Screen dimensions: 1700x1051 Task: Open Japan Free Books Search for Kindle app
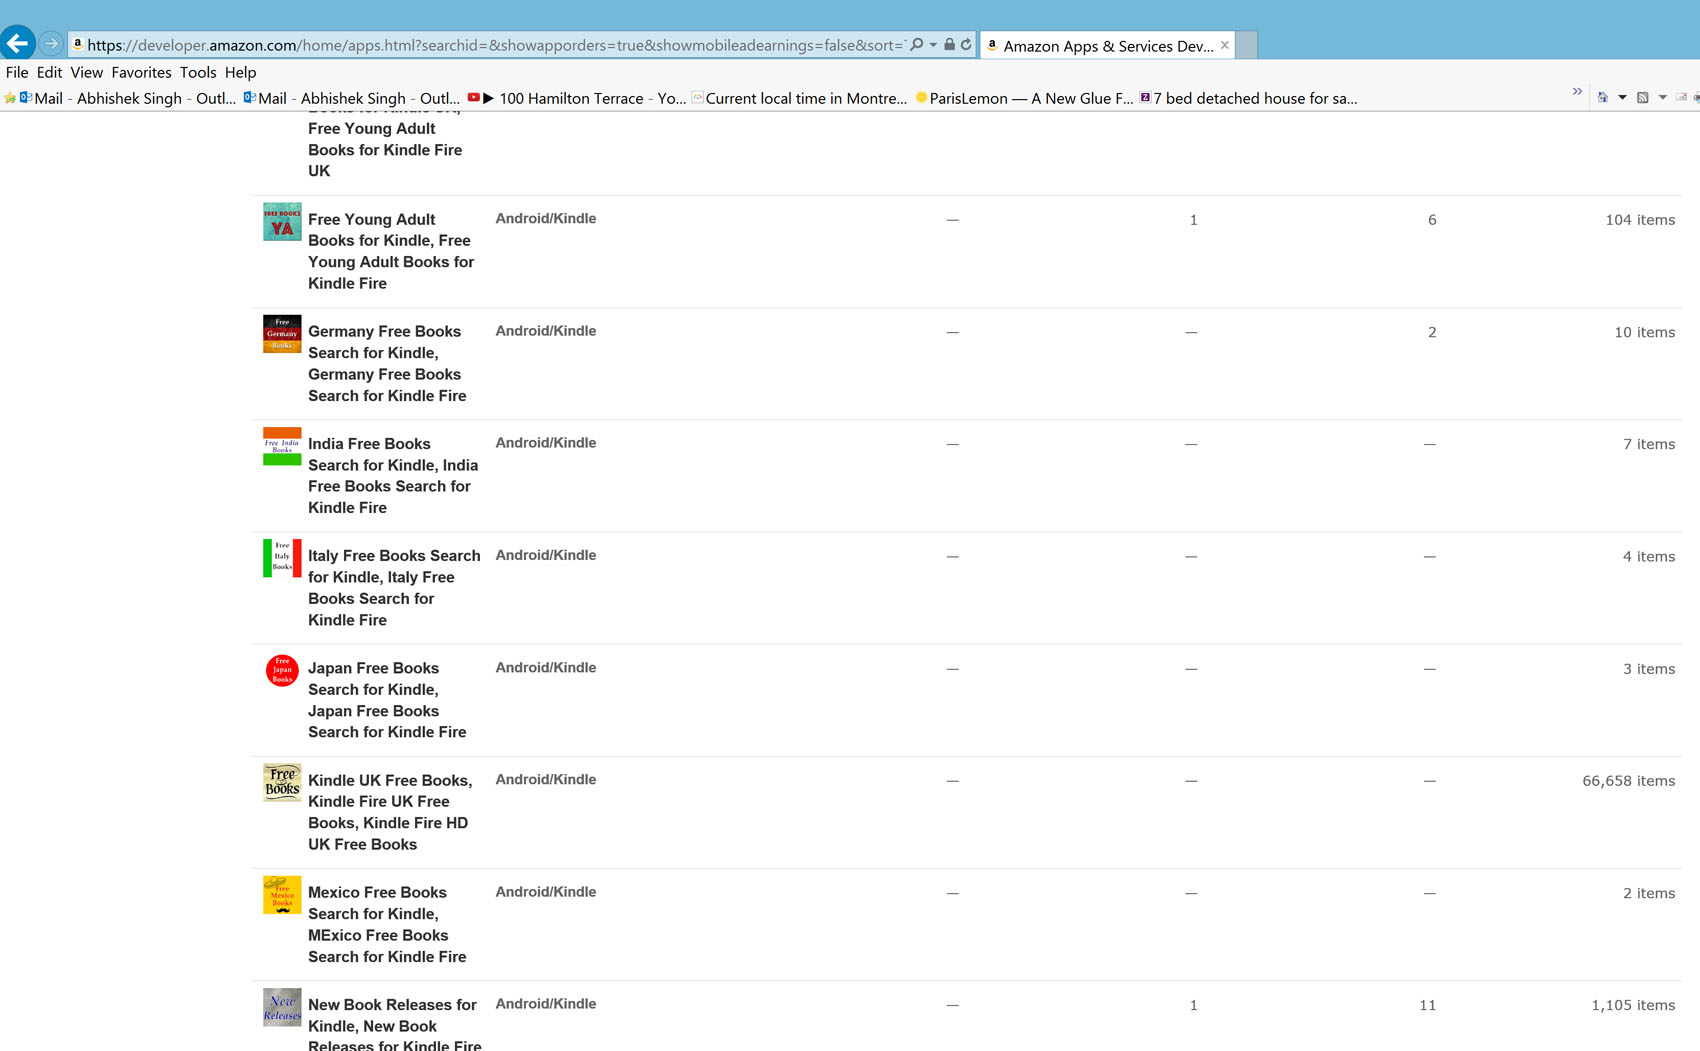pyautogui.click(x=387, y=700)
